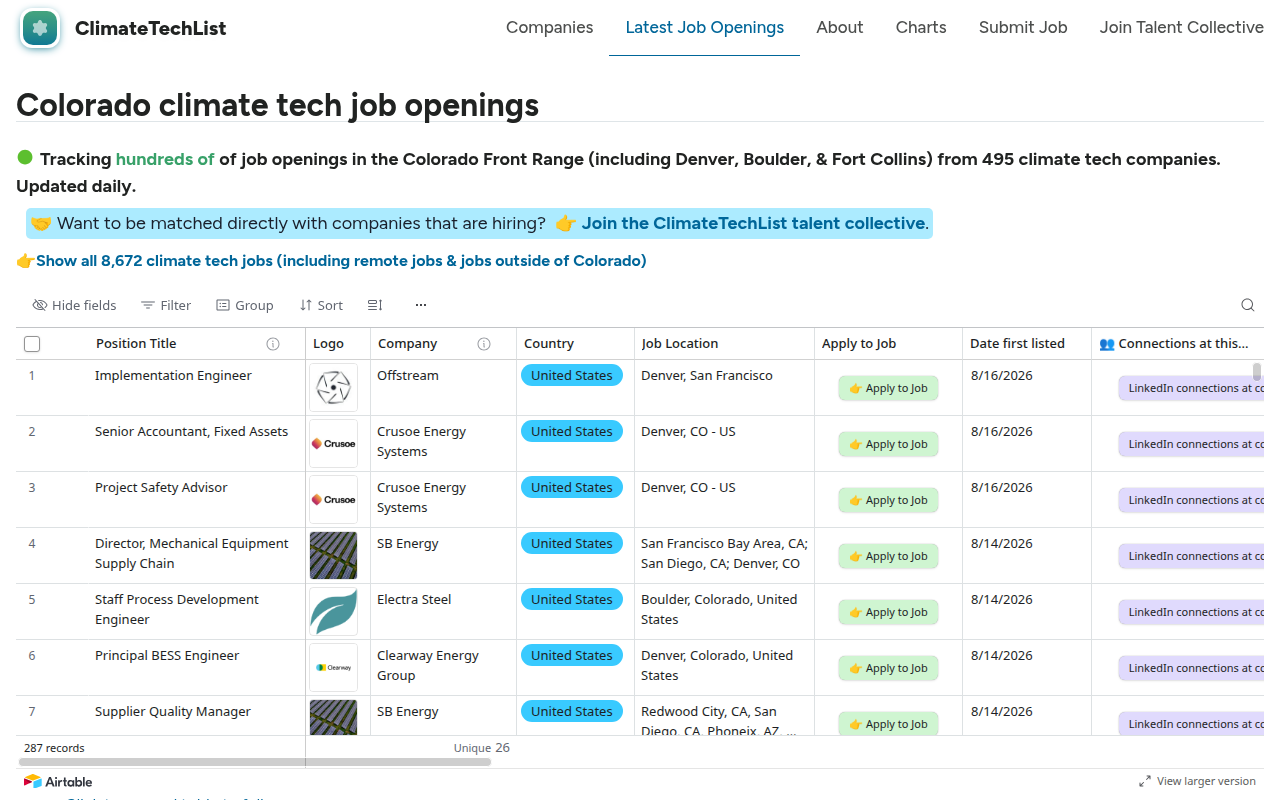The width and height of the screenshot is (1280, 800).
Task: Click the Company column header
Action: tap(443, 344)
